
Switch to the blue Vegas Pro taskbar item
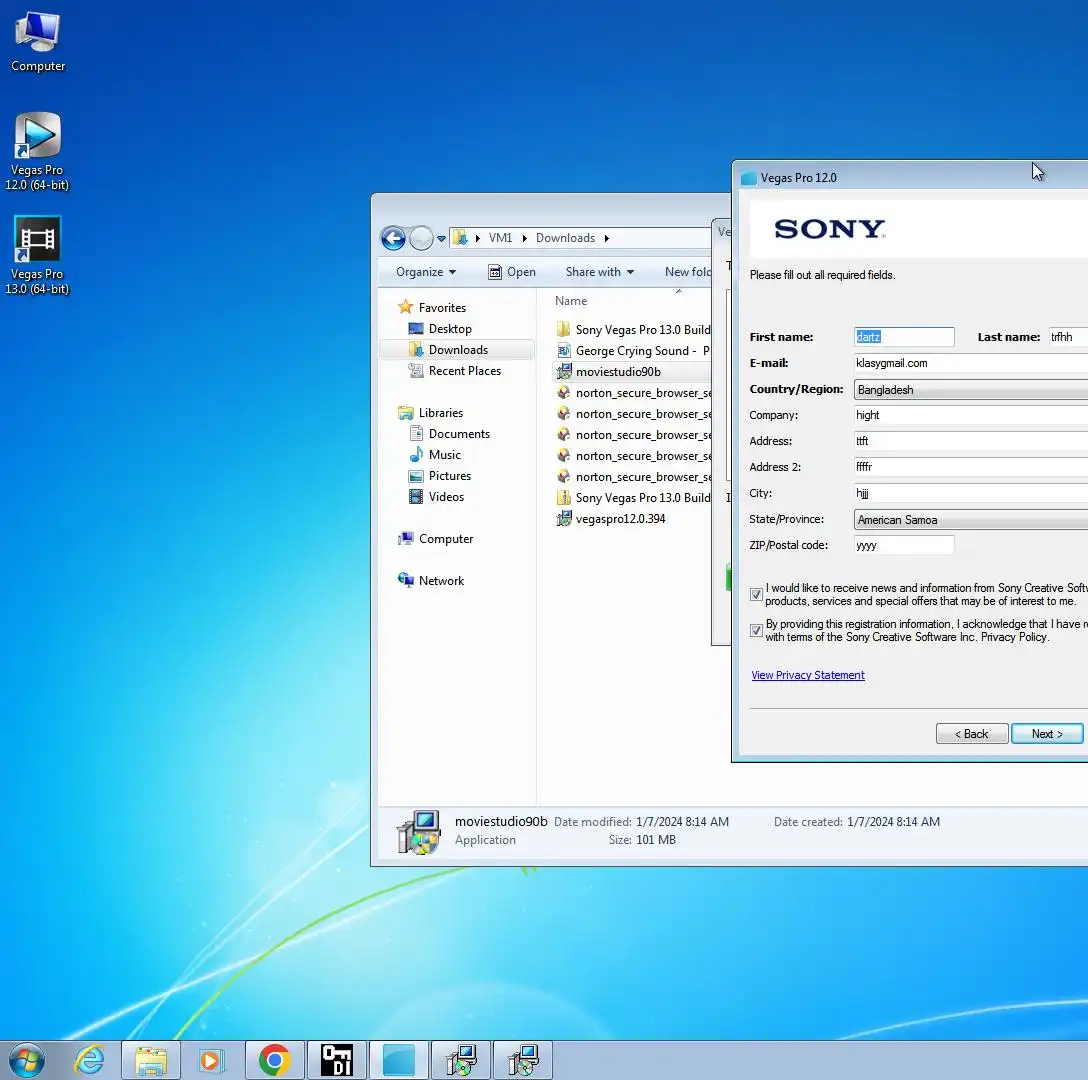[399, 1060]
